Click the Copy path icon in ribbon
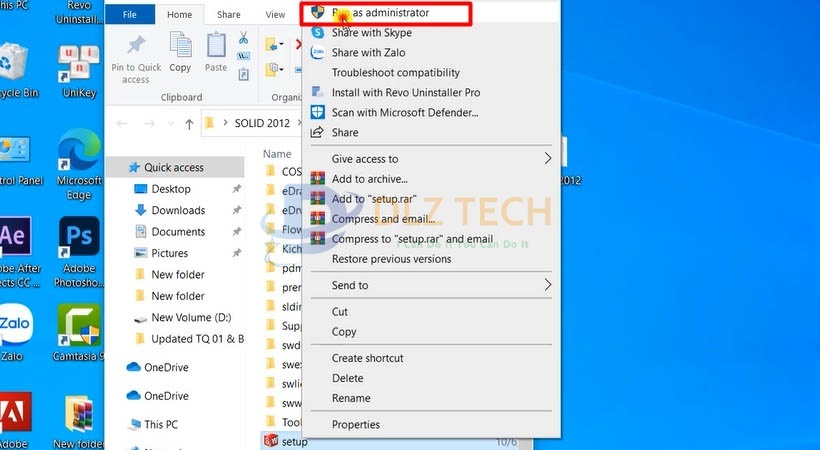Viewport: 820px width, 450px height. (243, 56)
